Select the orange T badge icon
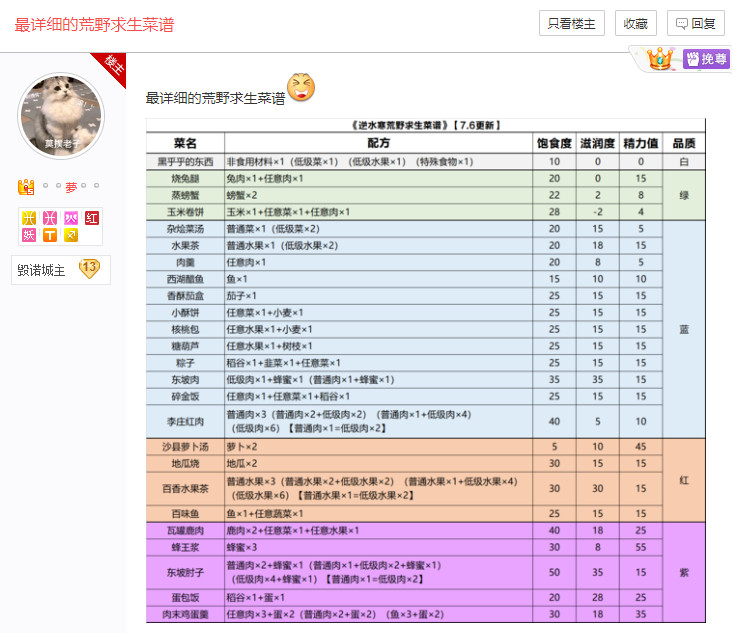The height and width of the screenshot is (633, 732). pyautogui.click(x=49, y=235)
